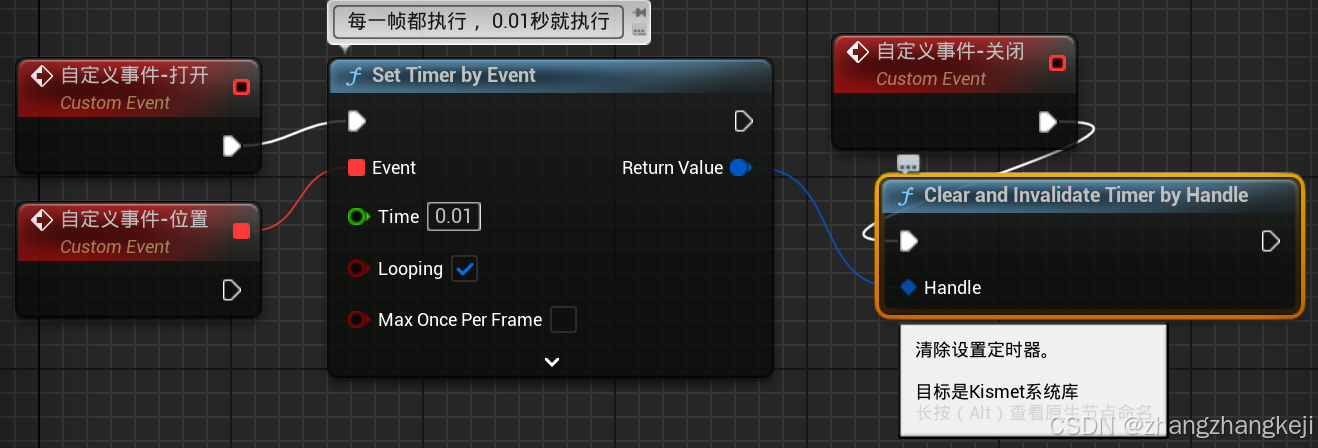Click the Return Value label
This screenshot has height=448, width=1318.
click(x=672, y=168)
